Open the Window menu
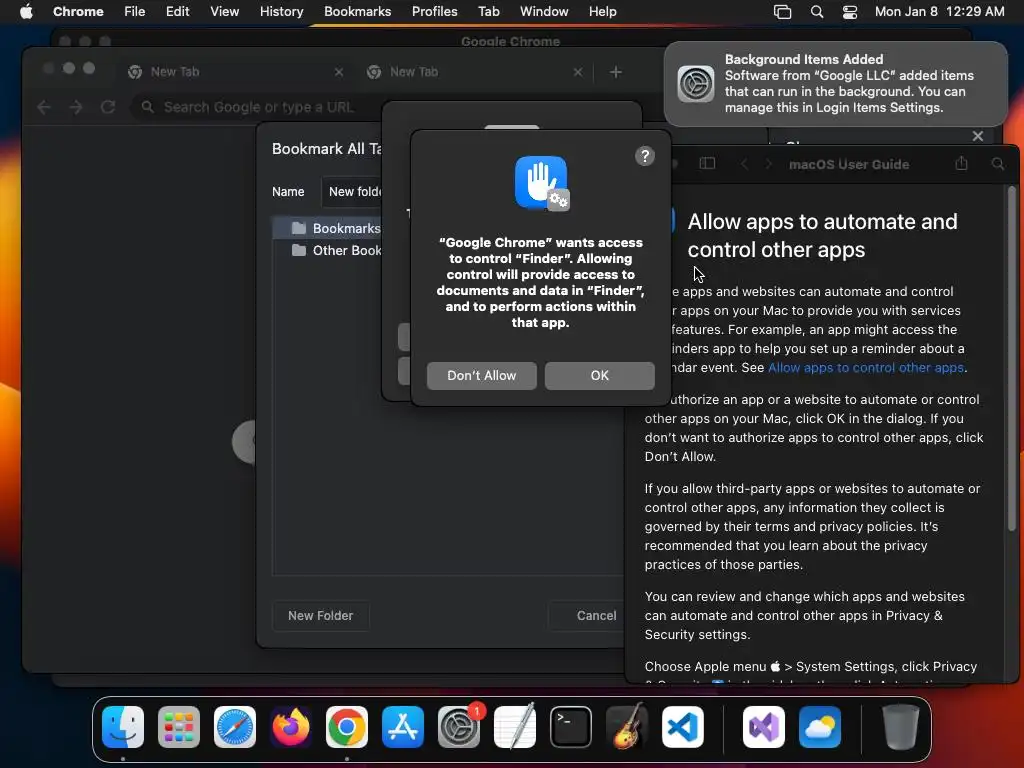This screenshot has height=768, width=1024. coord(544,11)
